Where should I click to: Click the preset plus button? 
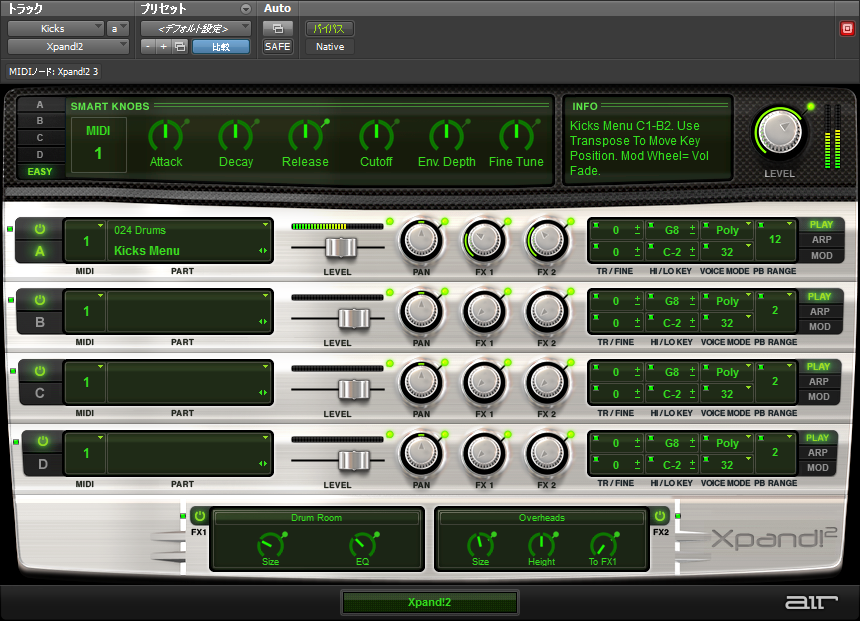tap(163, 47)
